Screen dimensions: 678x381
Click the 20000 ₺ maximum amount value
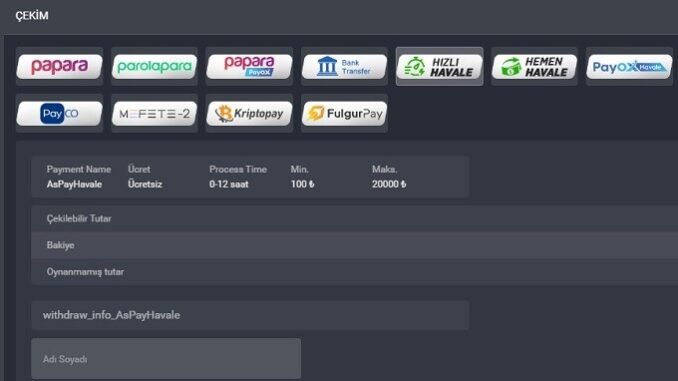(389, 184)
